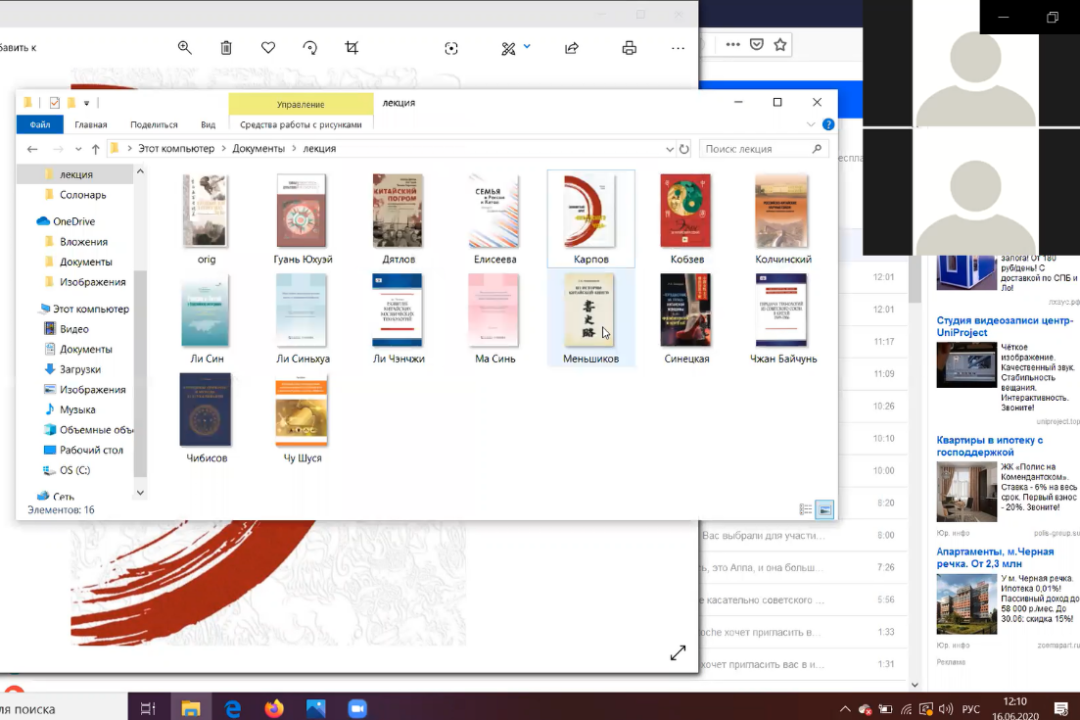Refresh the лекция folder view
The image size is (1080, 720).
coord(684,149)
